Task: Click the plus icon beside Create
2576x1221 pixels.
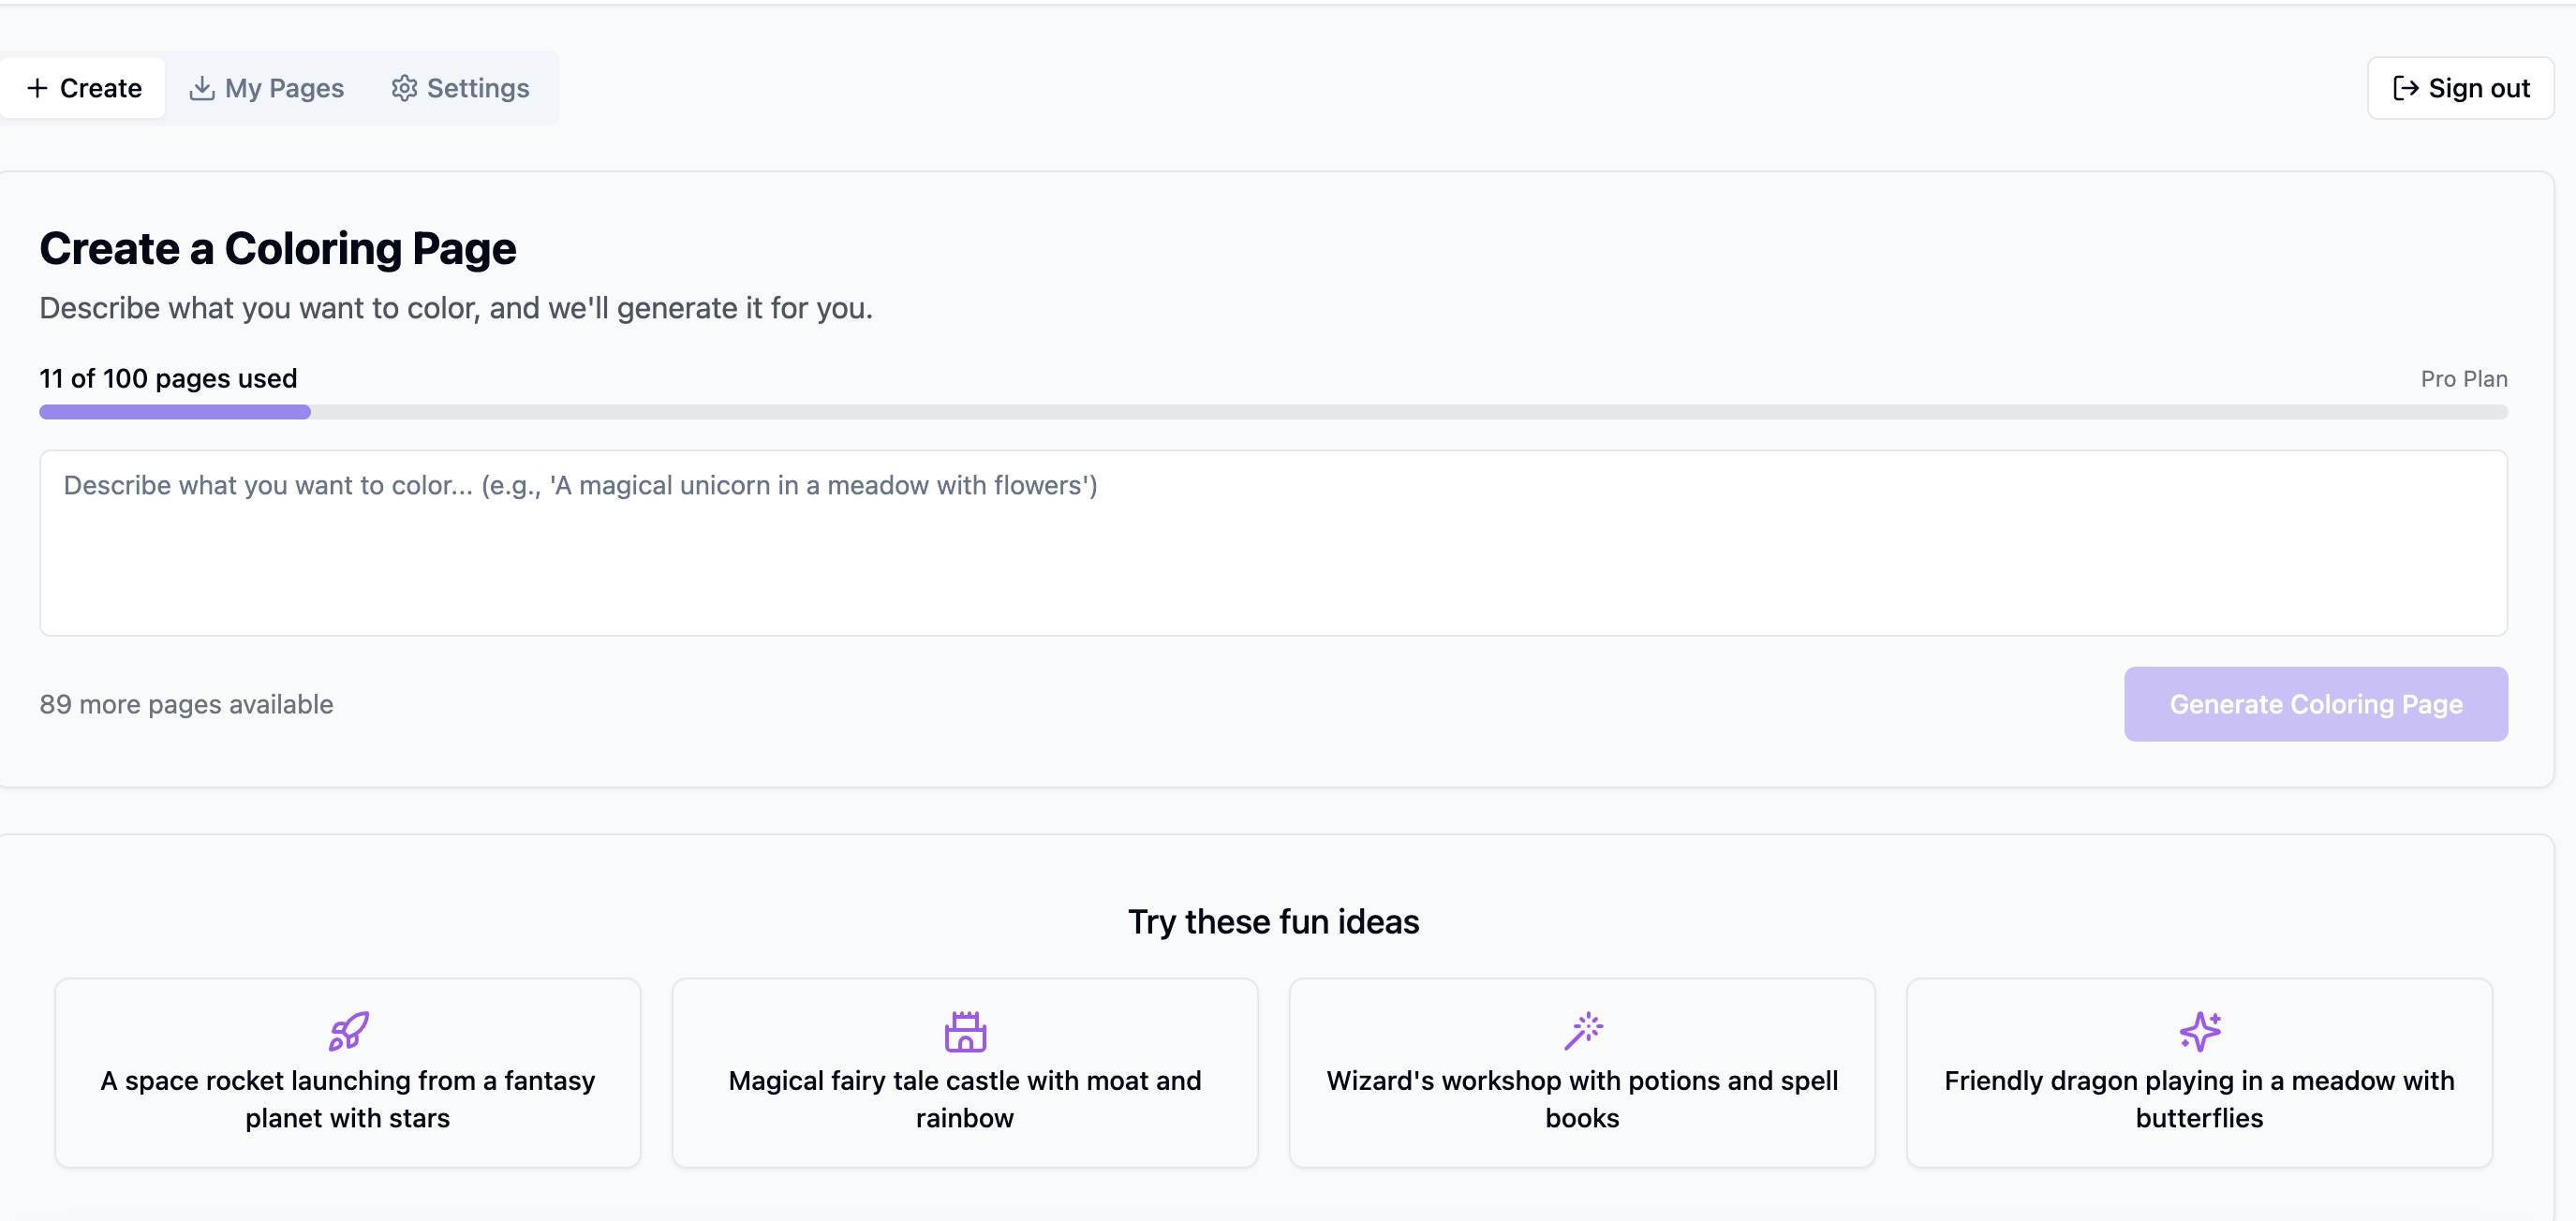Action: 37,88
